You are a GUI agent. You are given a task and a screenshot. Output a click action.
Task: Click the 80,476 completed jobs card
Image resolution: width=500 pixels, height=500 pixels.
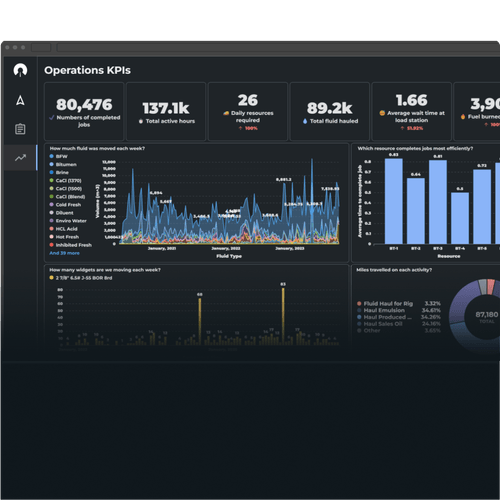click(x=84, y=112)
